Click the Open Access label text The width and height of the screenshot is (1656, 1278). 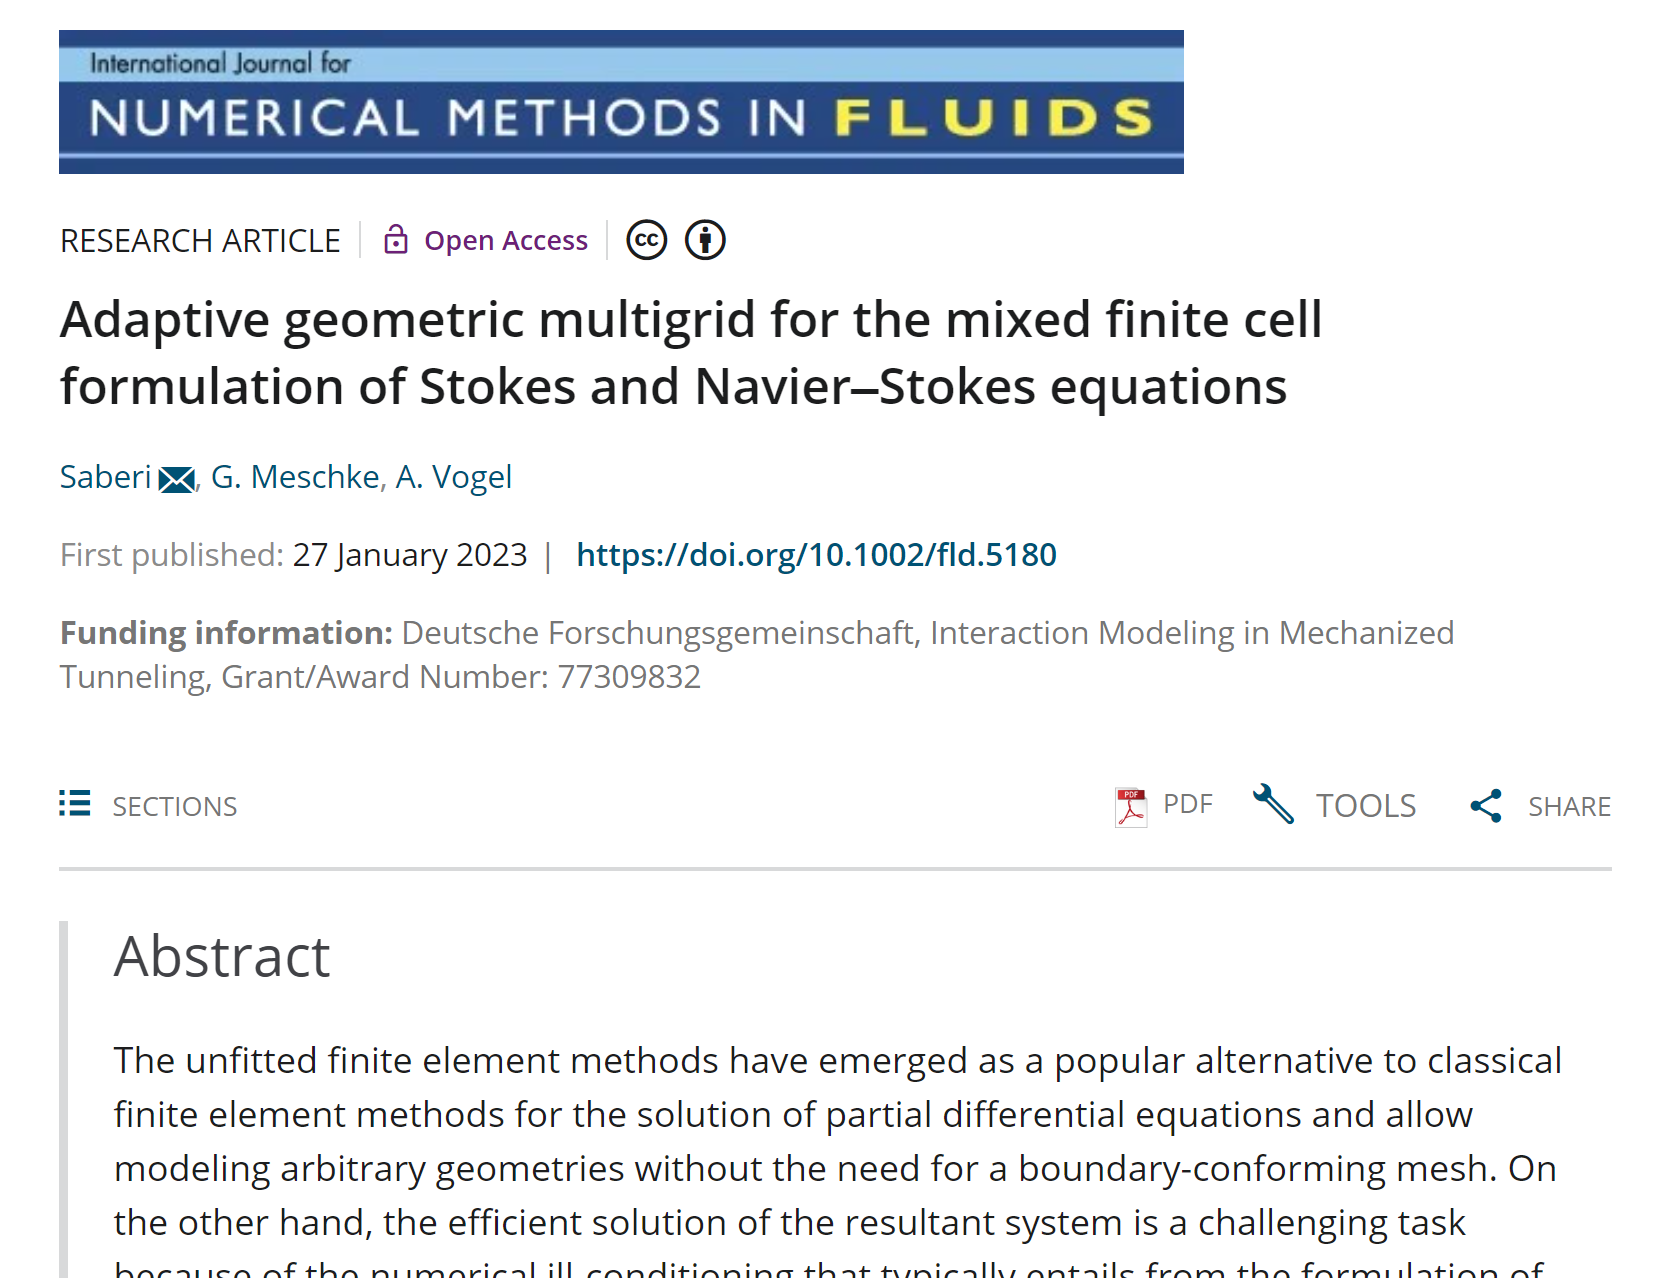click(506, 240)
